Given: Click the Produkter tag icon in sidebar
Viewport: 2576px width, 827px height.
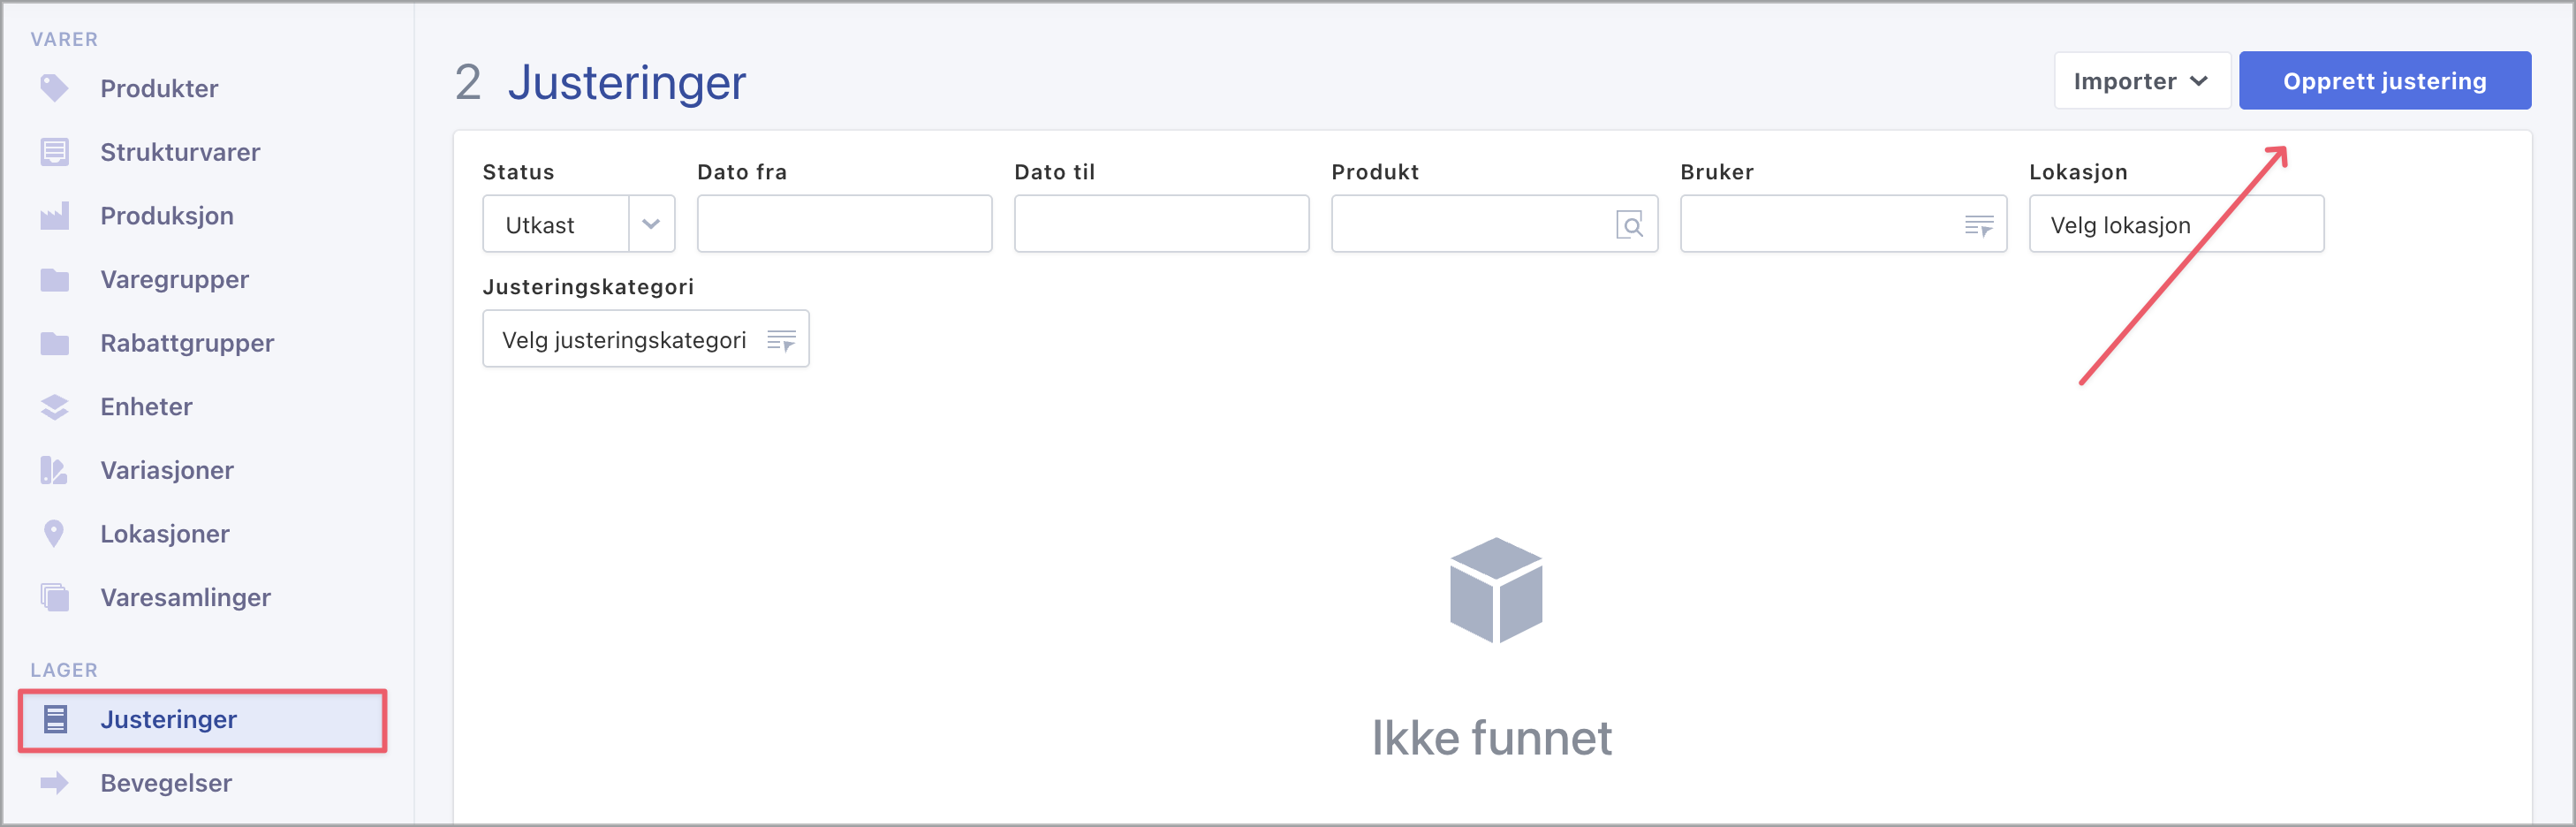Looking at the screenshot, I should tap(54, 88).
